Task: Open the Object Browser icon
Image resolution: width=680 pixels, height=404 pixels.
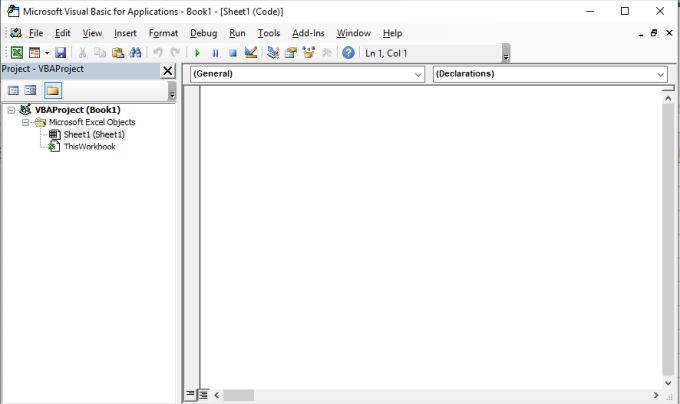Action: click(x=309, y=53)
